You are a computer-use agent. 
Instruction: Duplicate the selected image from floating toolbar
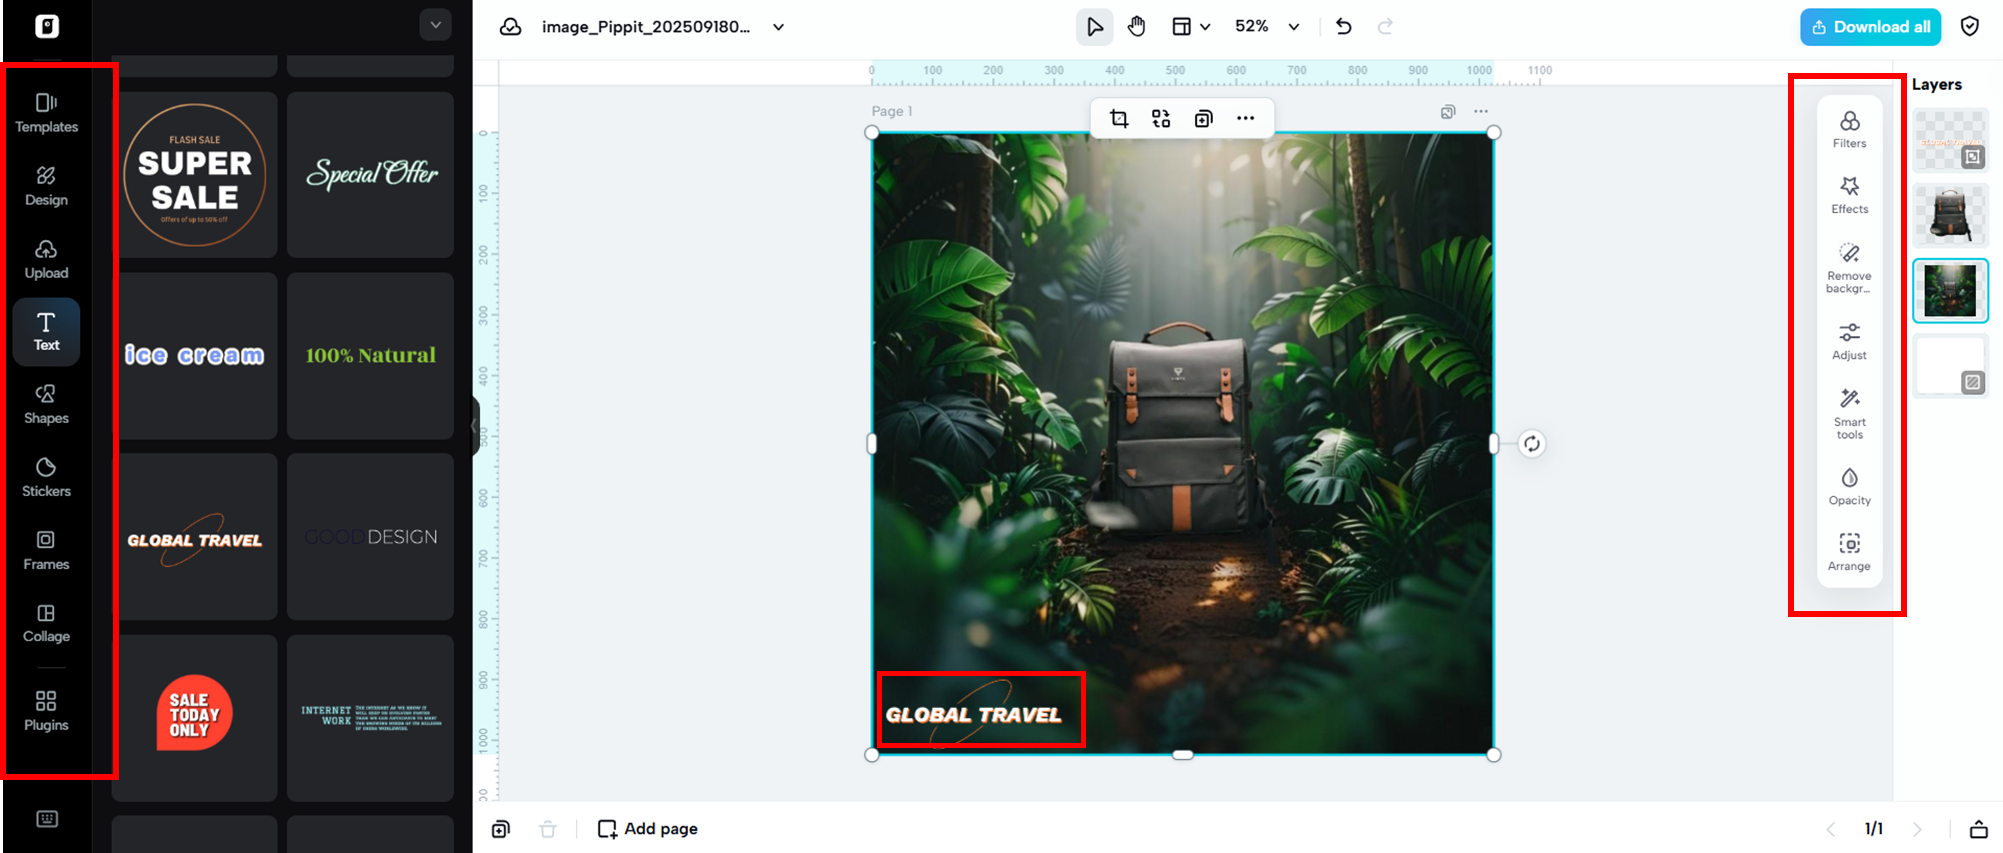pyautogui.click(x=1203, y=119)
